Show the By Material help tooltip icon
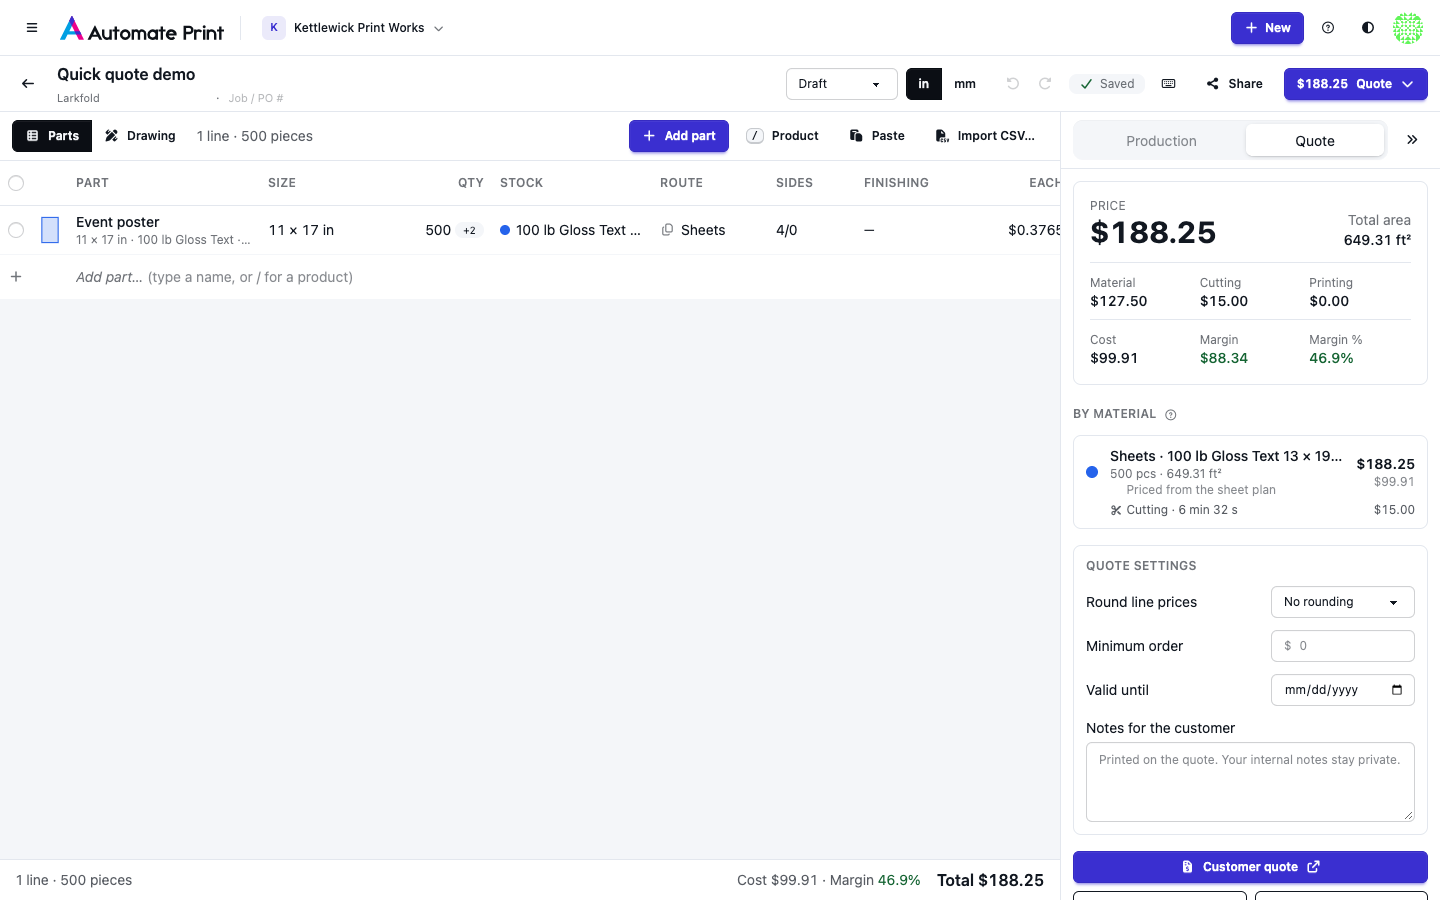The image size is (1440, 900). (1171, 415)
